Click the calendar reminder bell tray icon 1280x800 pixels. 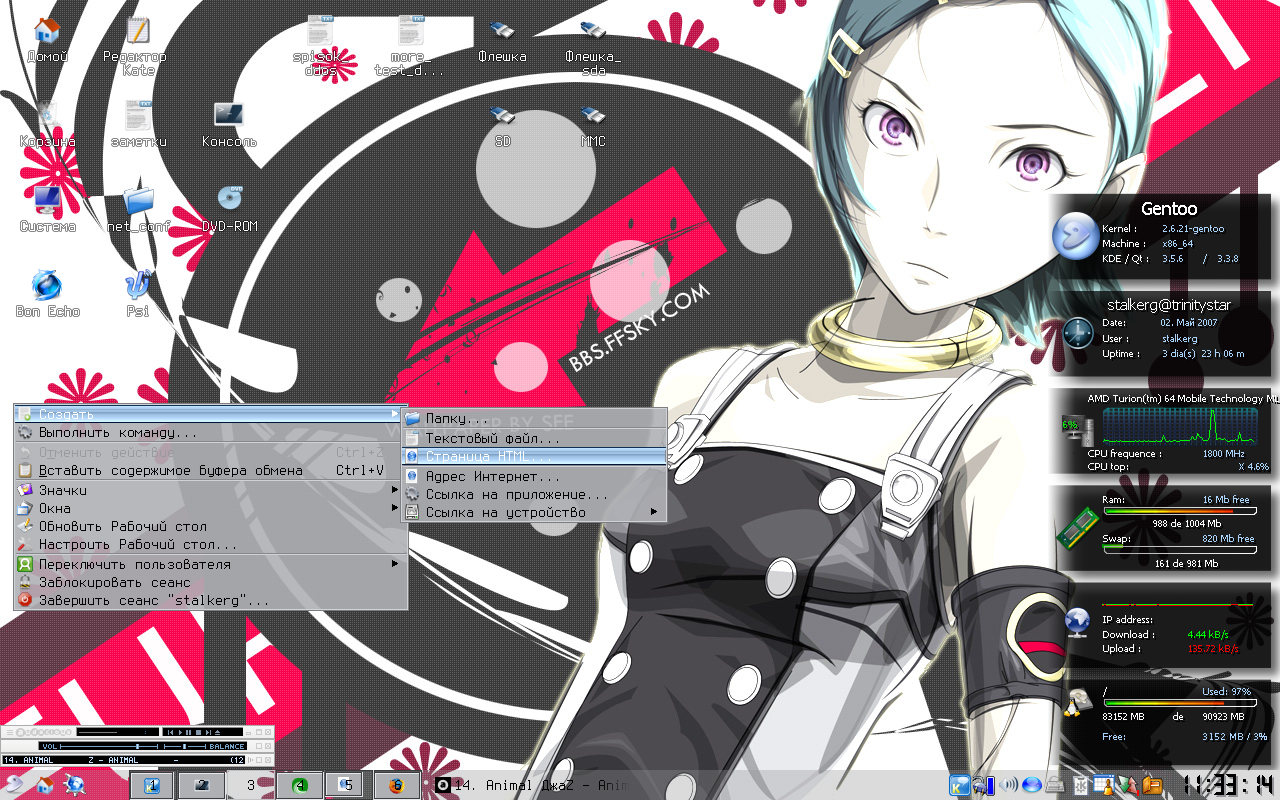click(1105, 785)
